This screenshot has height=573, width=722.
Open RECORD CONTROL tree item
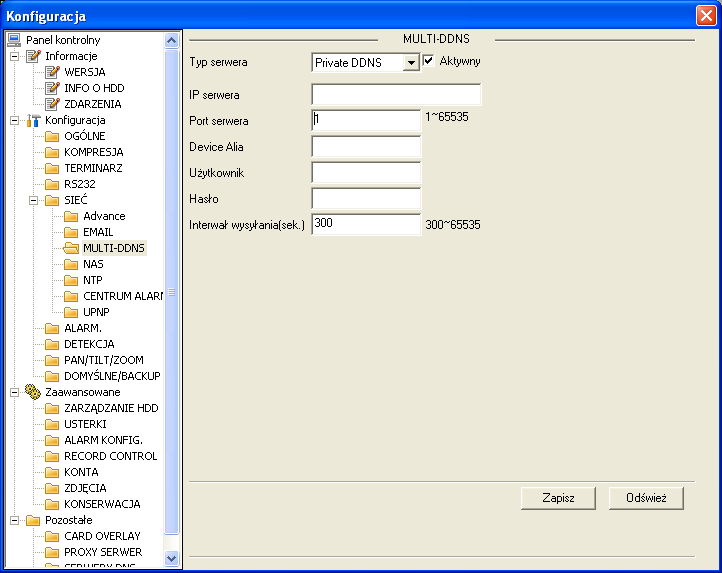pyautogui.click(x=111, y=456)
